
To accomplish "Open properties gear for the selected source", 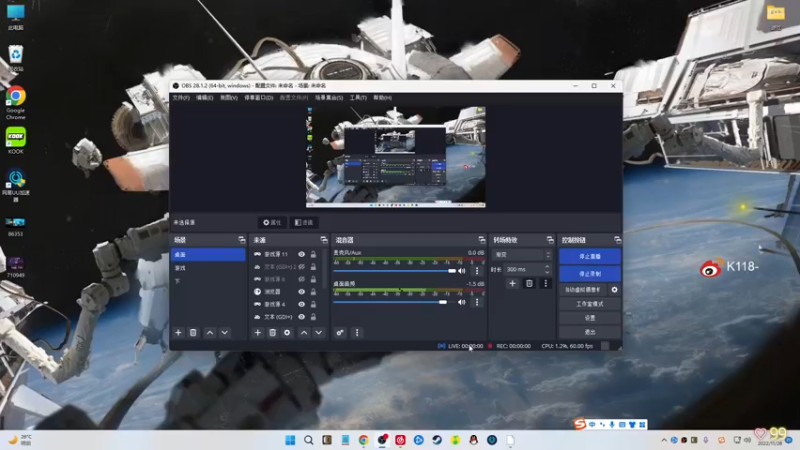I will pyautogui.click(x=287, y=333).
